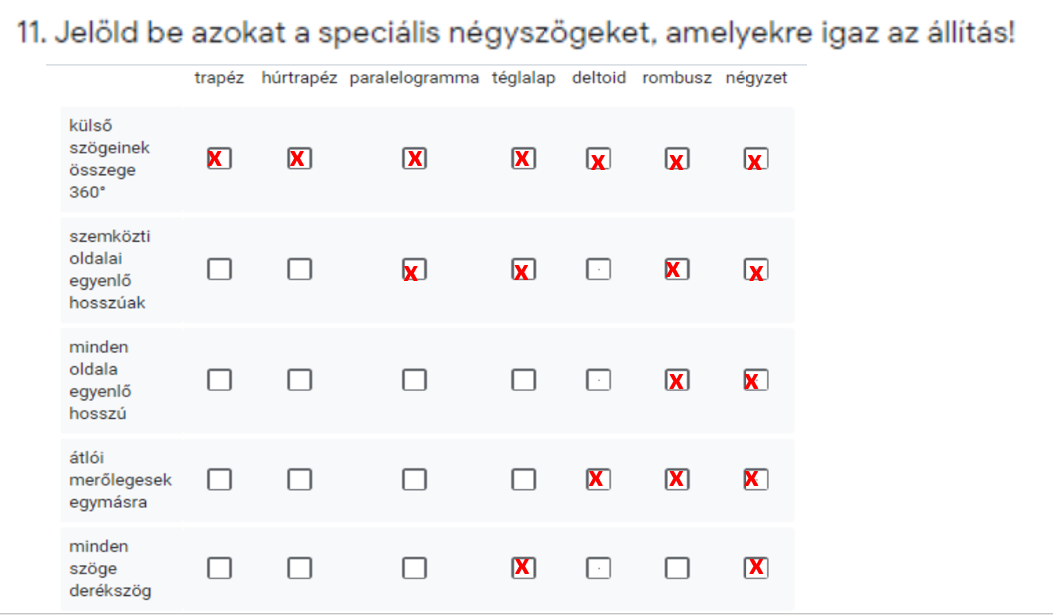Check téglalap for 'minden oldala egyenlő hosszú'
This screenshot has width=1053, height=615.
click(x=523, y=380)
